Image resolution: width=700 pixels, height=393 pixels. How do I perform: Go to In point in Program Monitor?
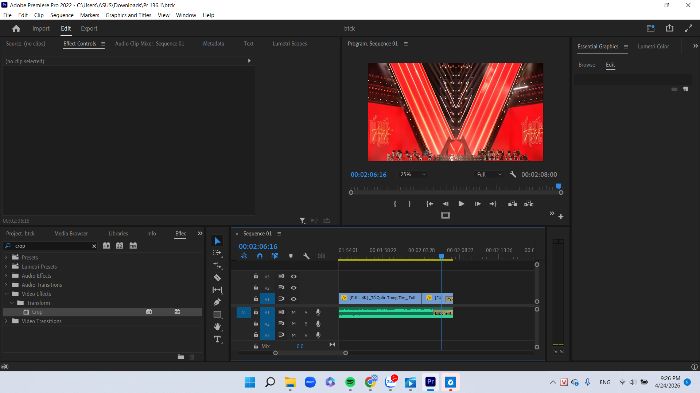(429, 204)
